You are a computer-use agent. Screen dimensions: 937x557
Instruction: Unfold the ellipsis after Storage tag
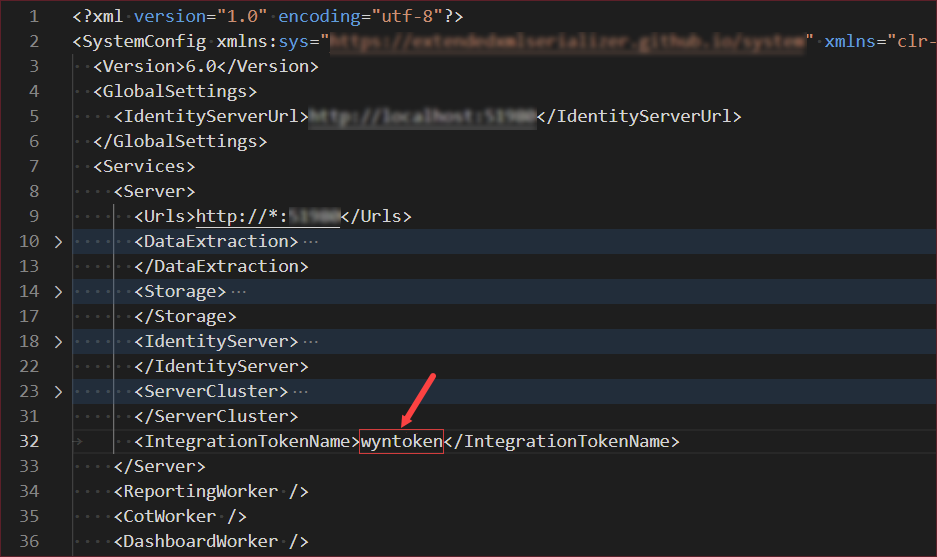click(x=238, y=292)
